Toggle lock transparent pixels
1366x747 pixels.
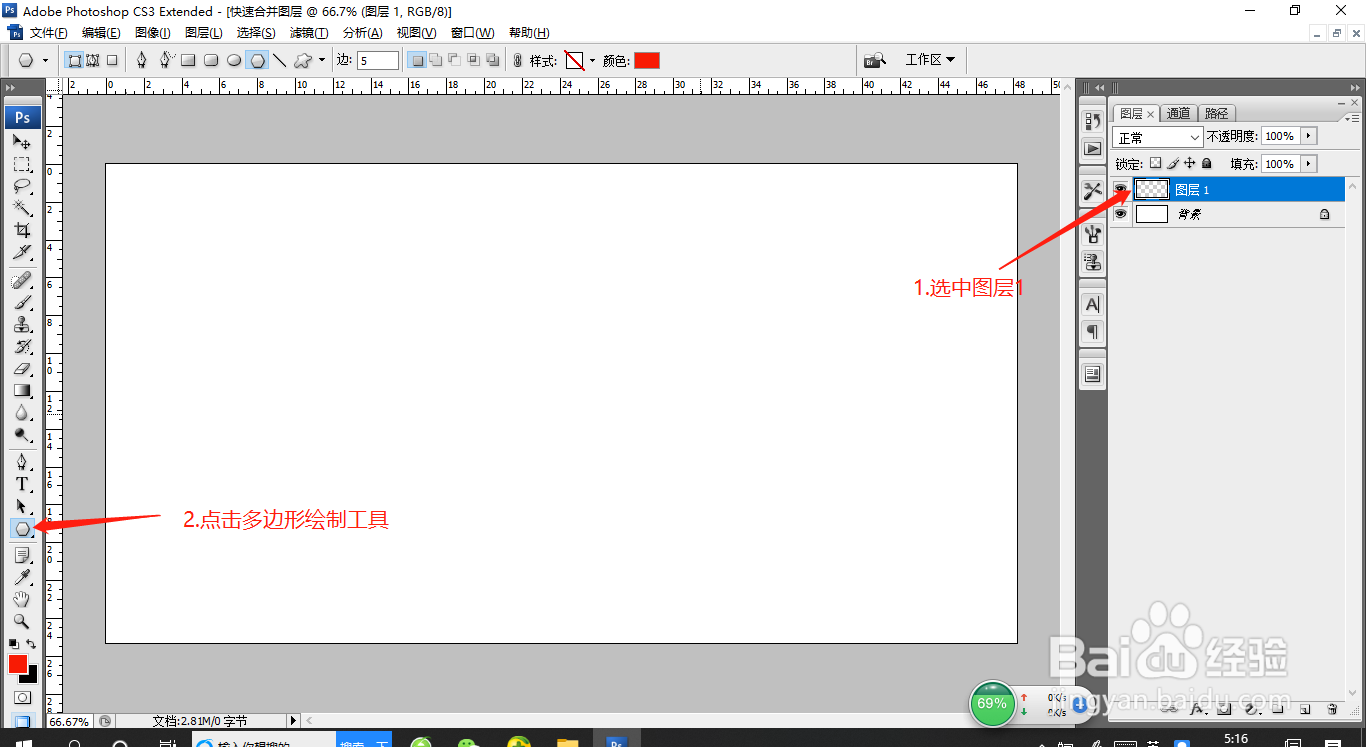[x=1155, y=163]
